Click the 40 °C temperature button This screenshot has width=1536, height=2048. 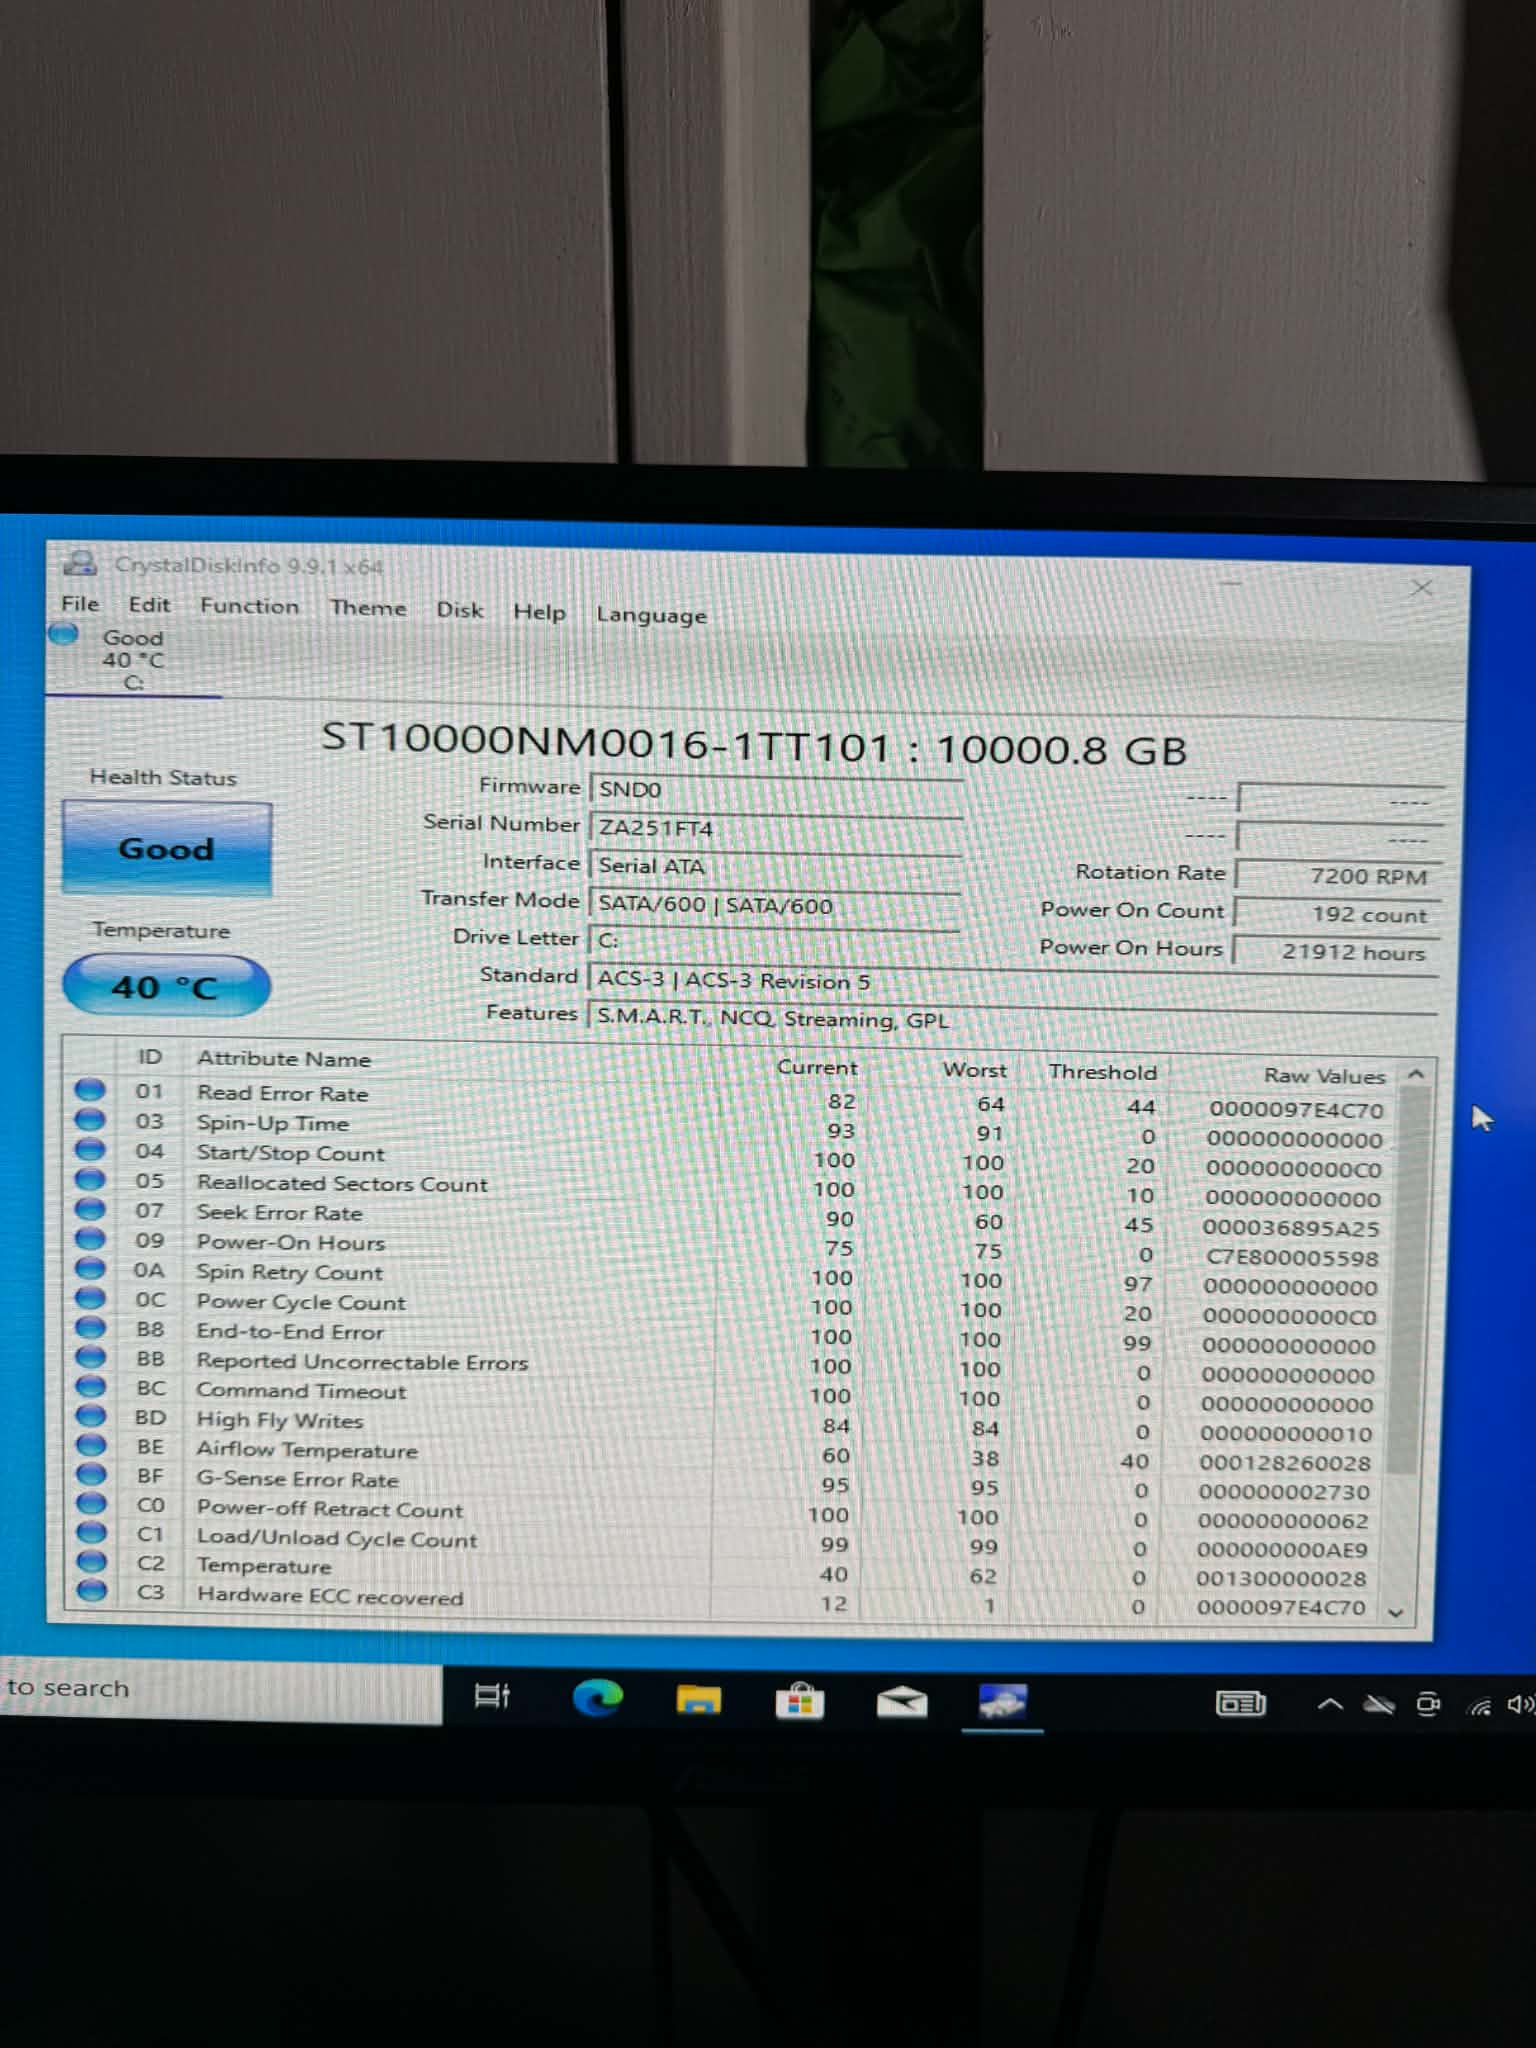click(x=166, y=986)
